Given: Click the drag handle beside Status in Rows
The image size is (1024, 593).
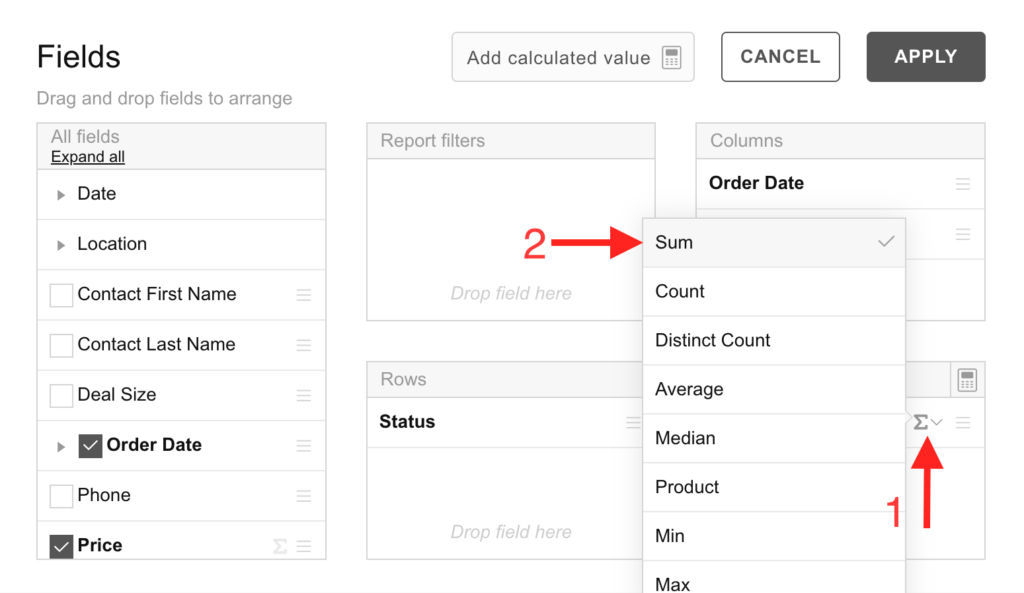Looking at the screenshot, I should pos(633,422).
